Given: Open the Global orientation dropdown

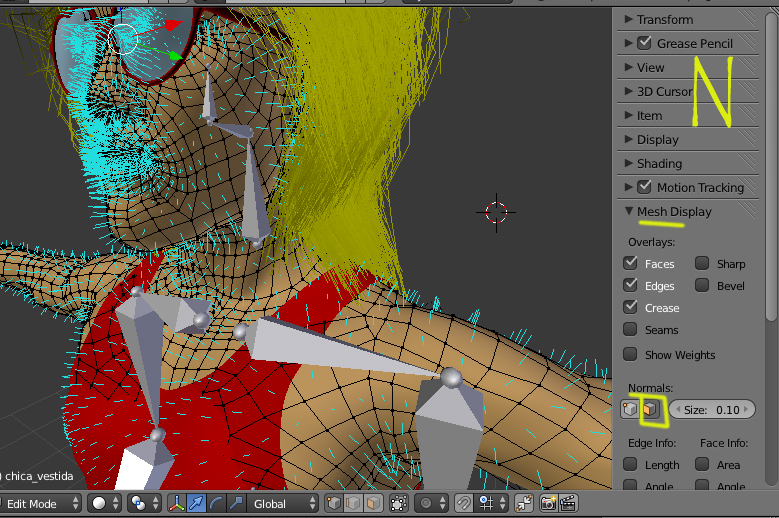Looking at the screenshot, I should [282, 504].
